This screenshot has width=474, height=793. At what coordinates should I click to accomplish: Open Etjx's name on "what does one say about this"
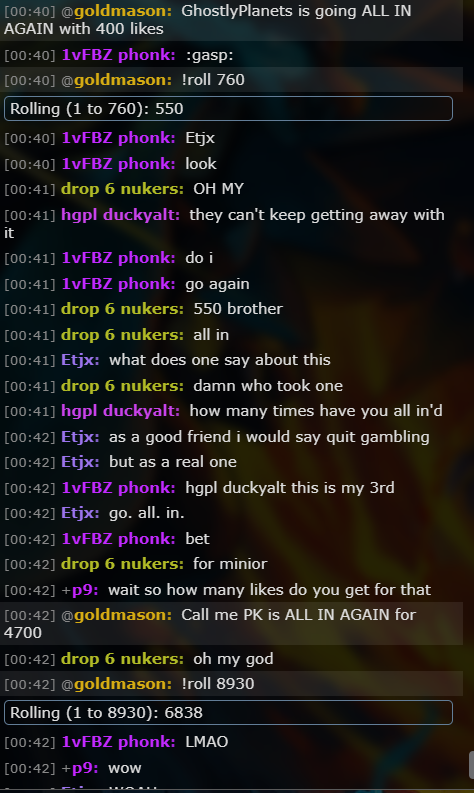80,360
